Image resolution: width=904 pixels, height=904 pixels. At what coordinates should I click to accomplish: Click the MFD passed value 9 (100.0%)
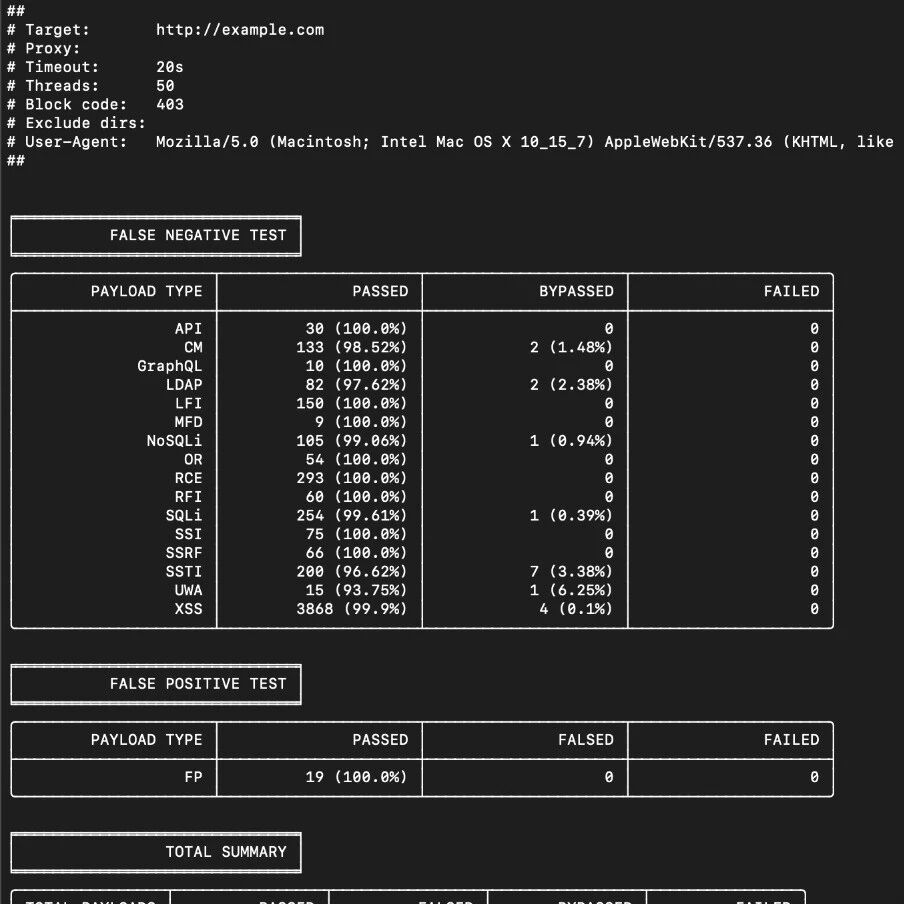coord(361,422)
